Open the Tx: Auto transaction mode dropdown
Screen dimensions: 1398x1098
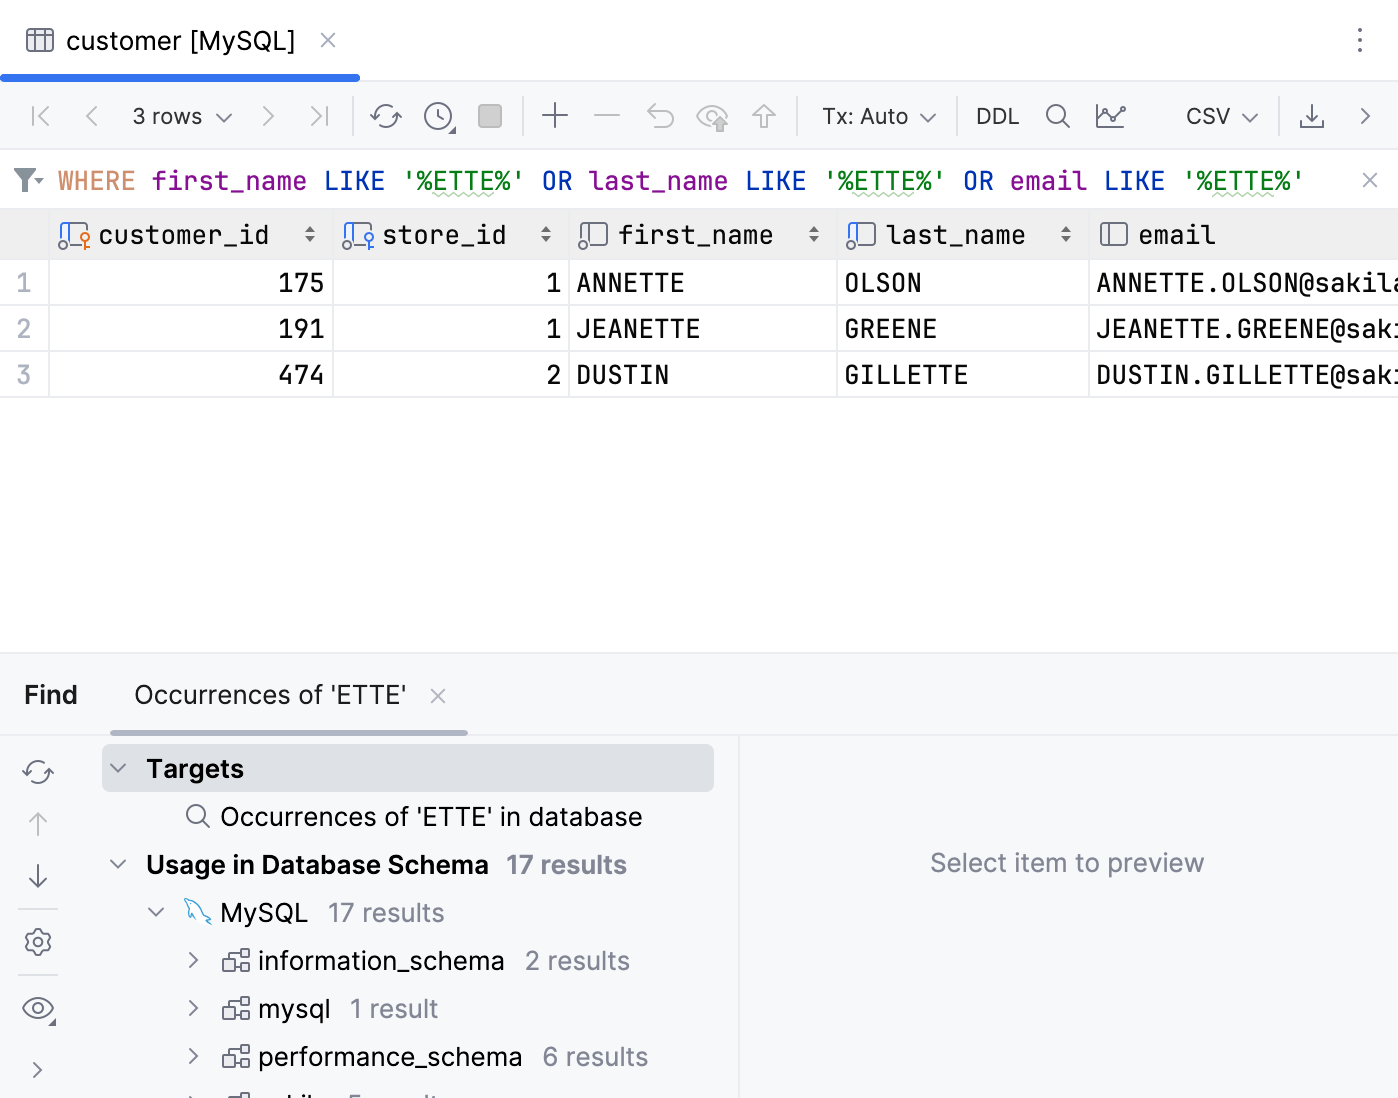876,116
